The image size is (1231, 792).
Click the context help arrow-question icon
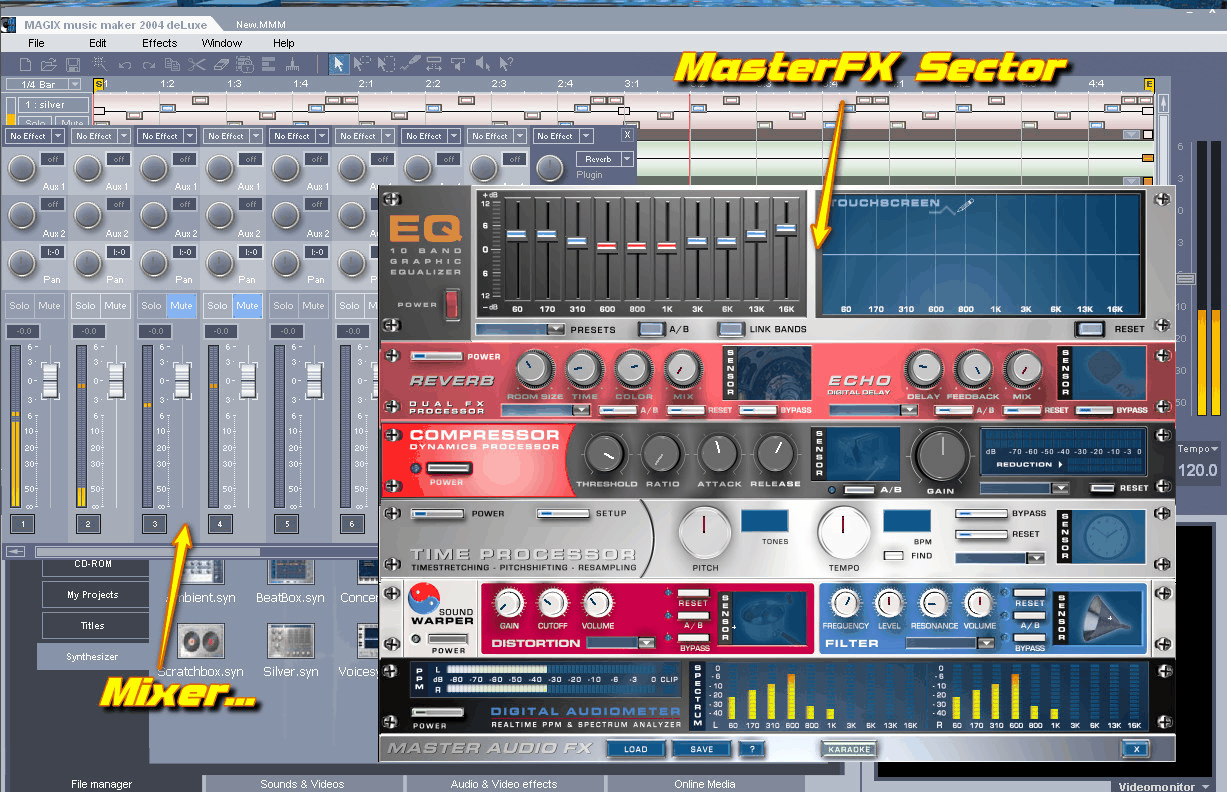click(x=506, y=64)
